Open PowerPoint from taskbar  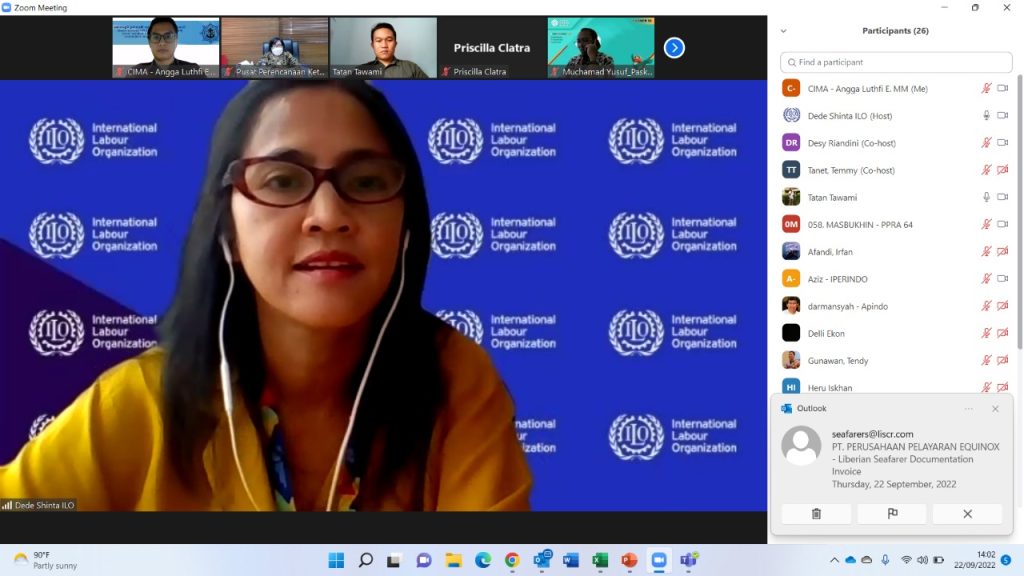coord(630,560)
